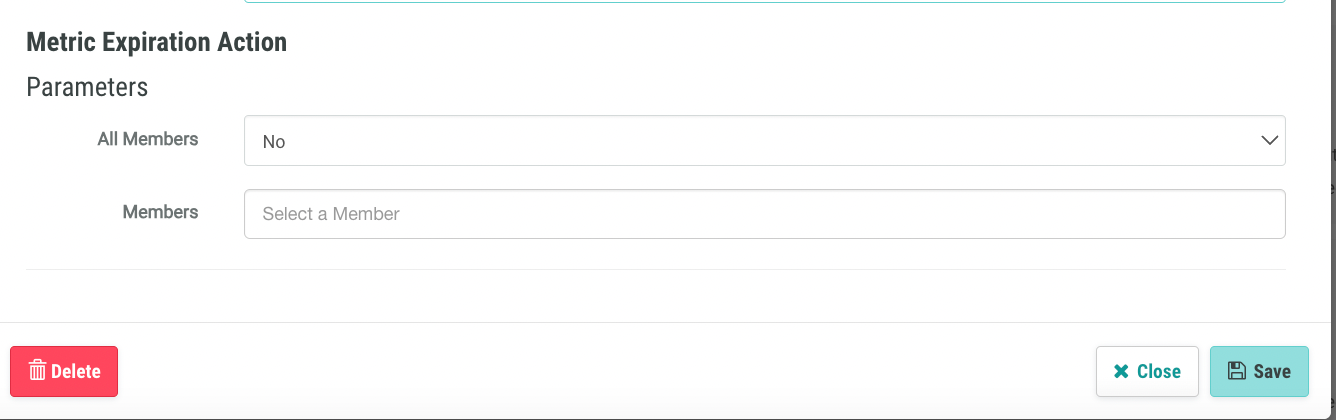Screen dimensions: 1336x420
Task: Click the word "Save" on the teal button
Action: (1272, 372)
